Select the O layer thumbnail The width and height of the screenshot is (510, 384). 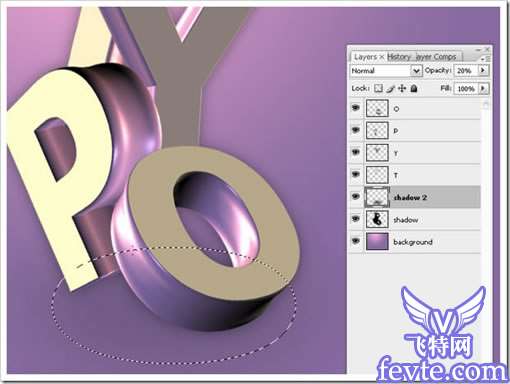pos(377,108)
